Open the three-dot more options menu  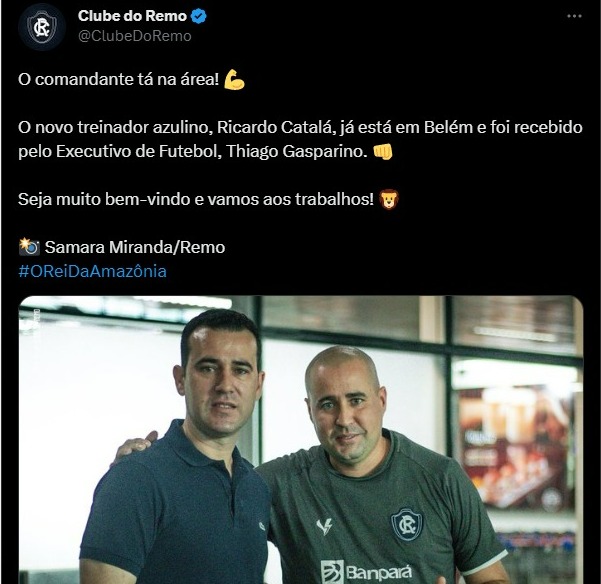click(574, 16)
